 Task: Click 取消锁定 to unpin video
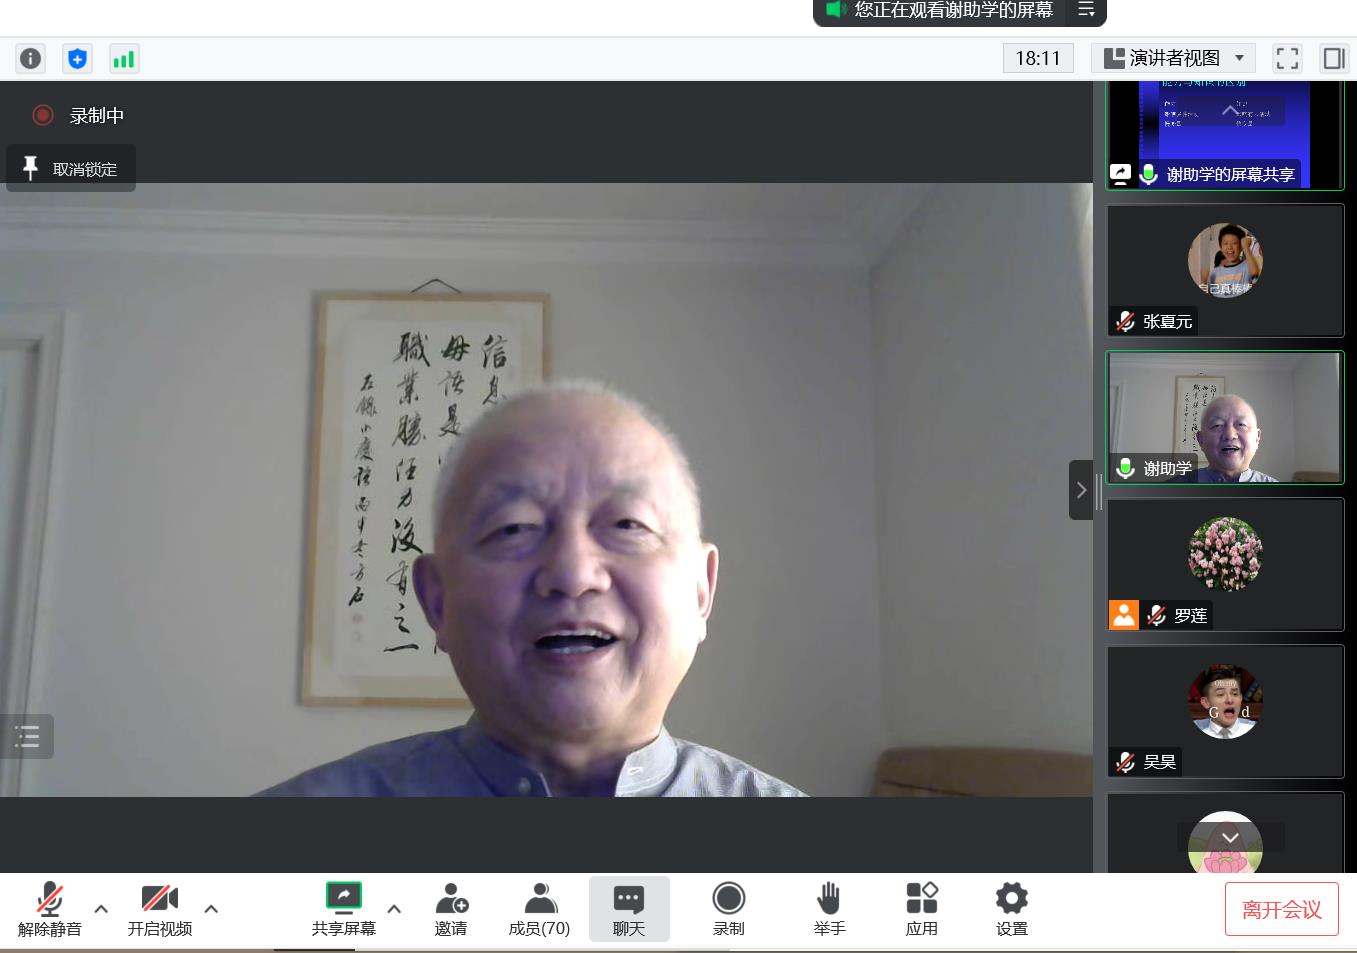click(x=71, y=169)
